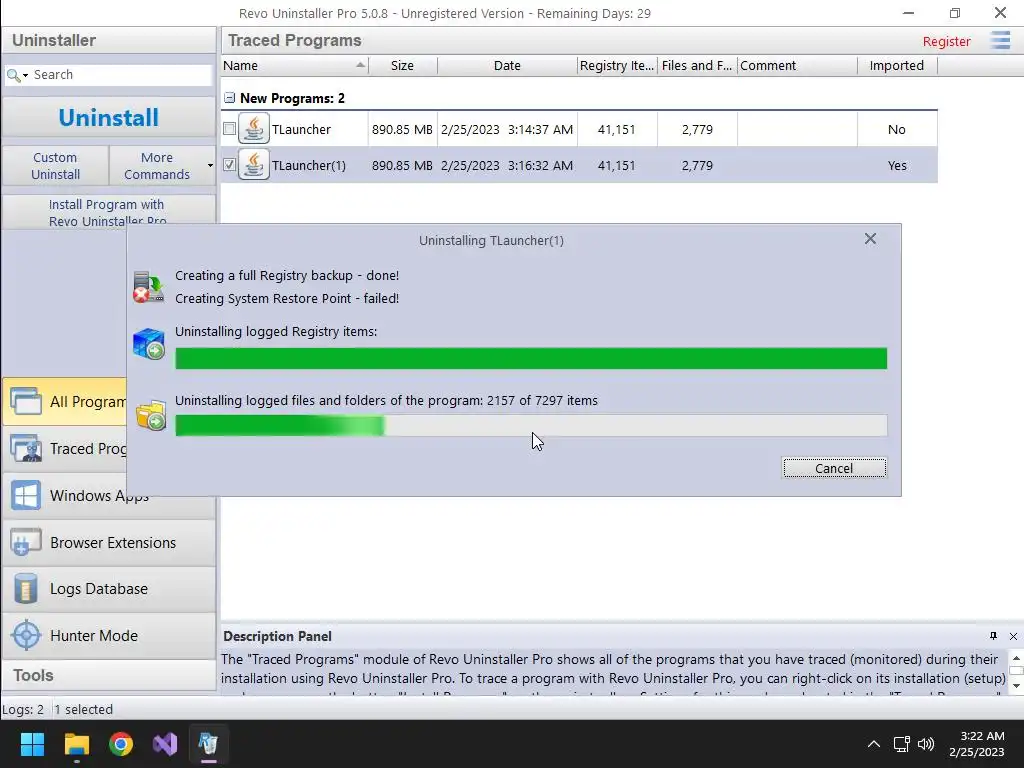The image size is (1024, 768).
Task: Click the files and folders uninstall icon
Action: pos(151,415)
